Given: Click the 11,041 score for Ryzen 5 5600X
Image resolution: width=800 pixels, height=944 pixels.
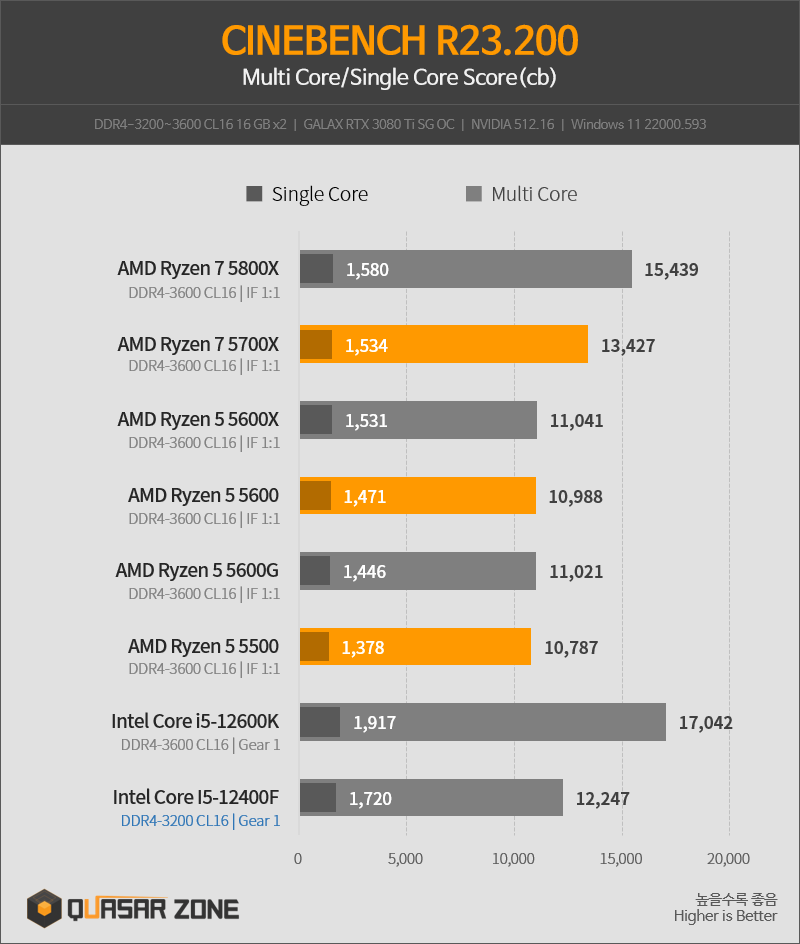Looking at the screenshot, I should (x=576, y=421).
